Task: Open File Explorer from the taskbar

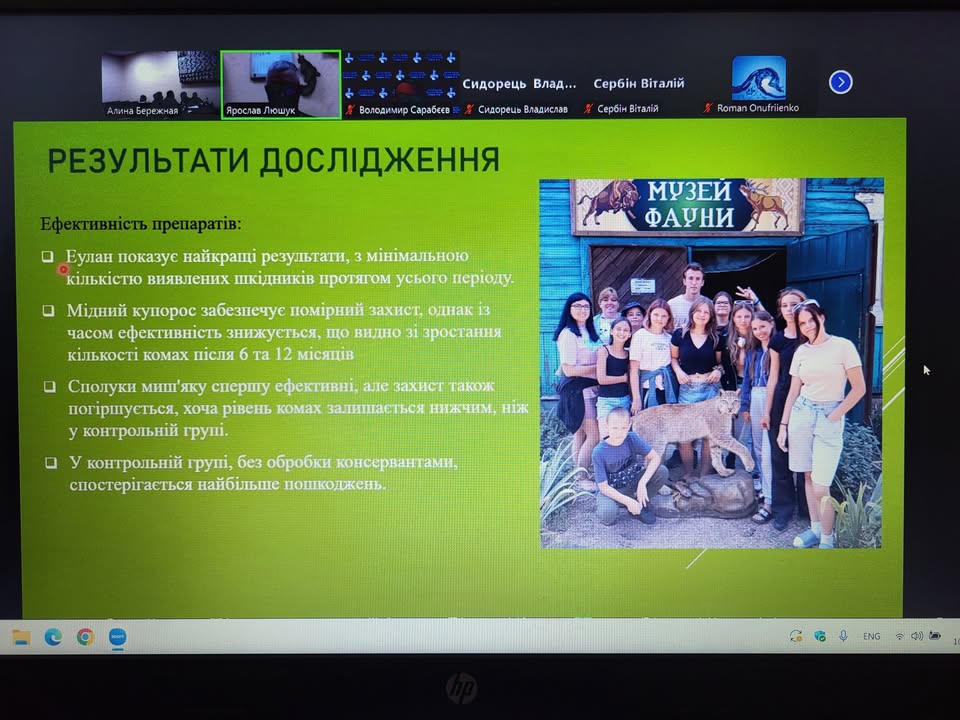Action: coord(21,637)
